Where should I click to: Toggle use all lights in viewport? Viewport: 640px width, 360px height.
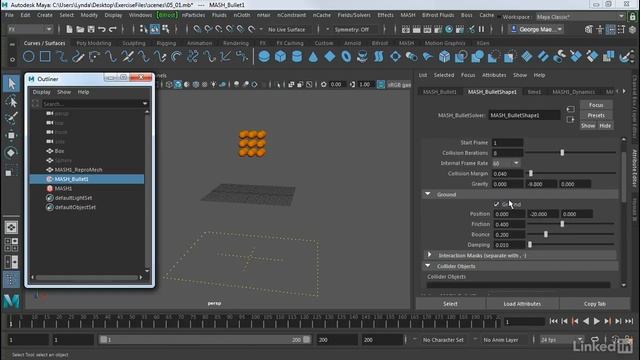213,84
